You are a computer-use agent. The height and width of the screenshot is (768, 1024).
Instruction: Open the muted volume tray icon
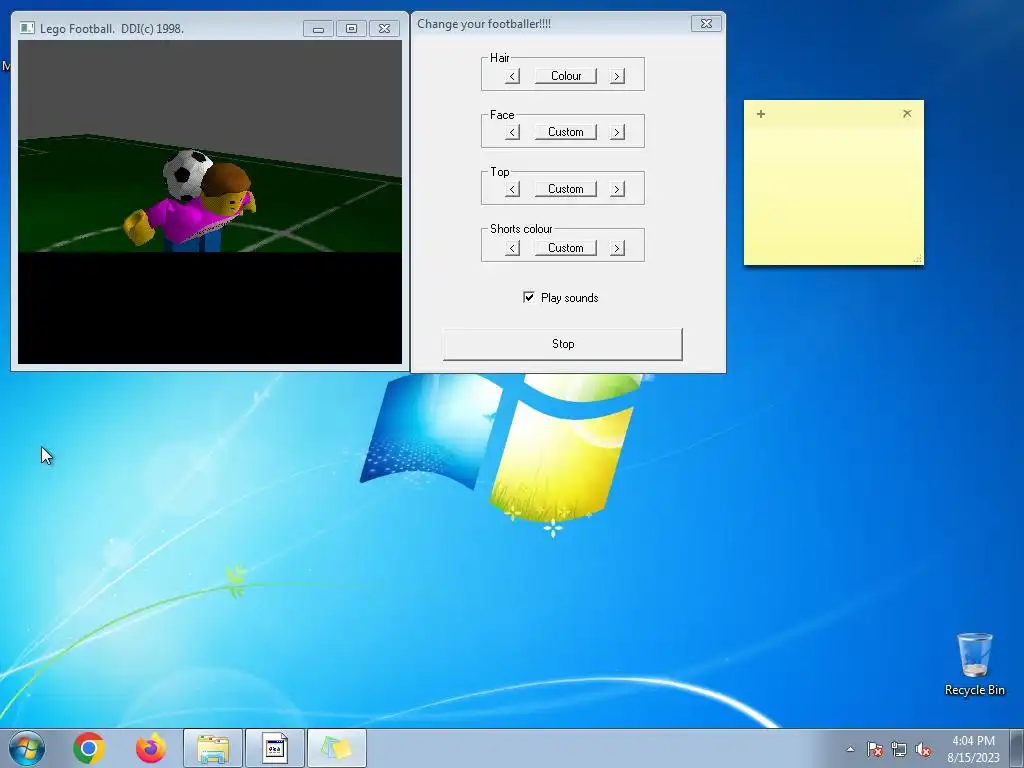click(923, 749)
